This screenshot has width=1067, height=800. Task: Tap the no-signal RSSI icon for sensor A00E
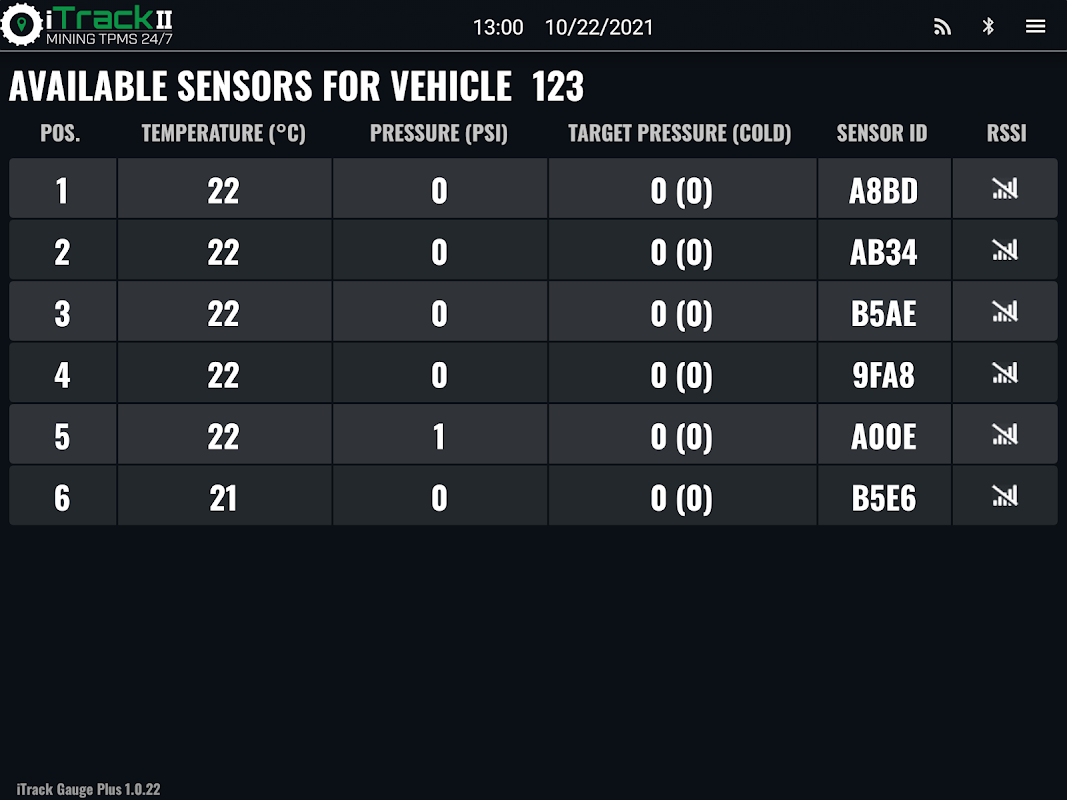(1004, 435)
